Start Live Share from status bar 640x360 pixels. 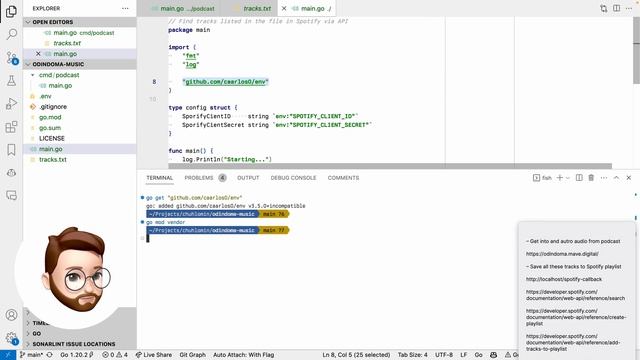point(153,355)
